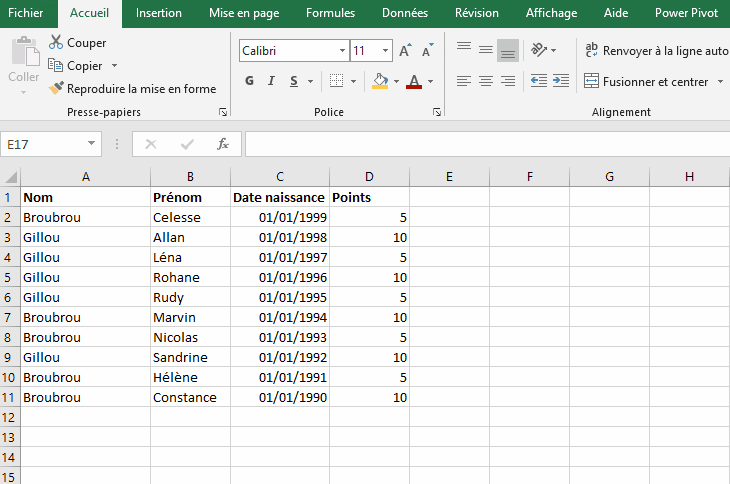Click the insert function fx icon
730x484 pixels.
click(223, 144)
